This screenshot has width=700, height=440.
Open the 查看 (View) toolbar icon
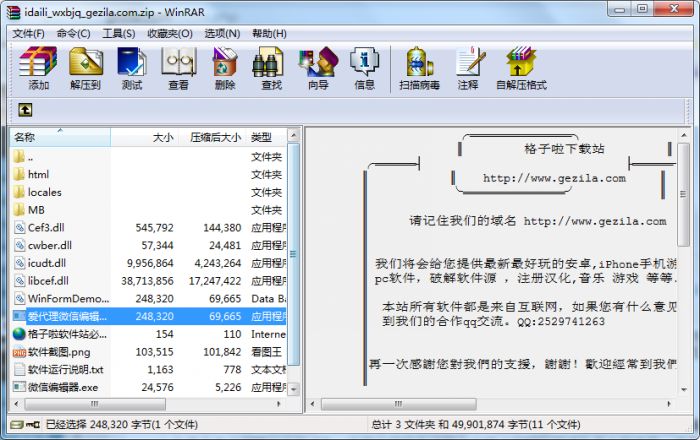point(179,62)
